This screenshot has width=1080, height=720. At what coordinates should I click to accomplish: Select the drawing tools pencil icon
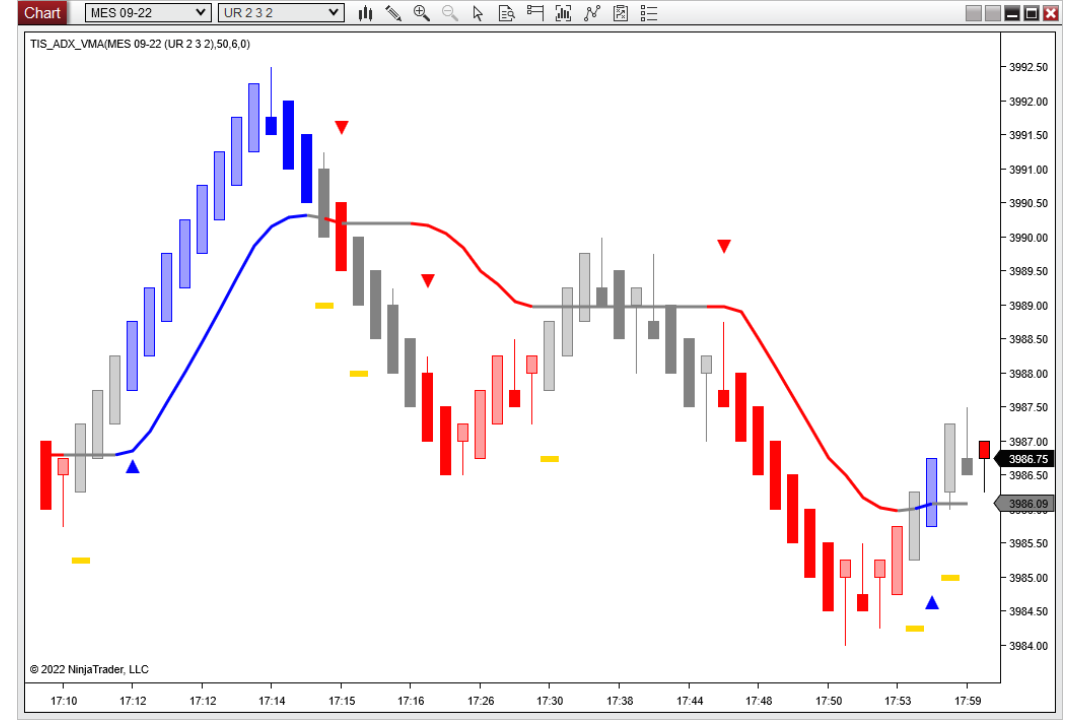[x=393, y=13]
